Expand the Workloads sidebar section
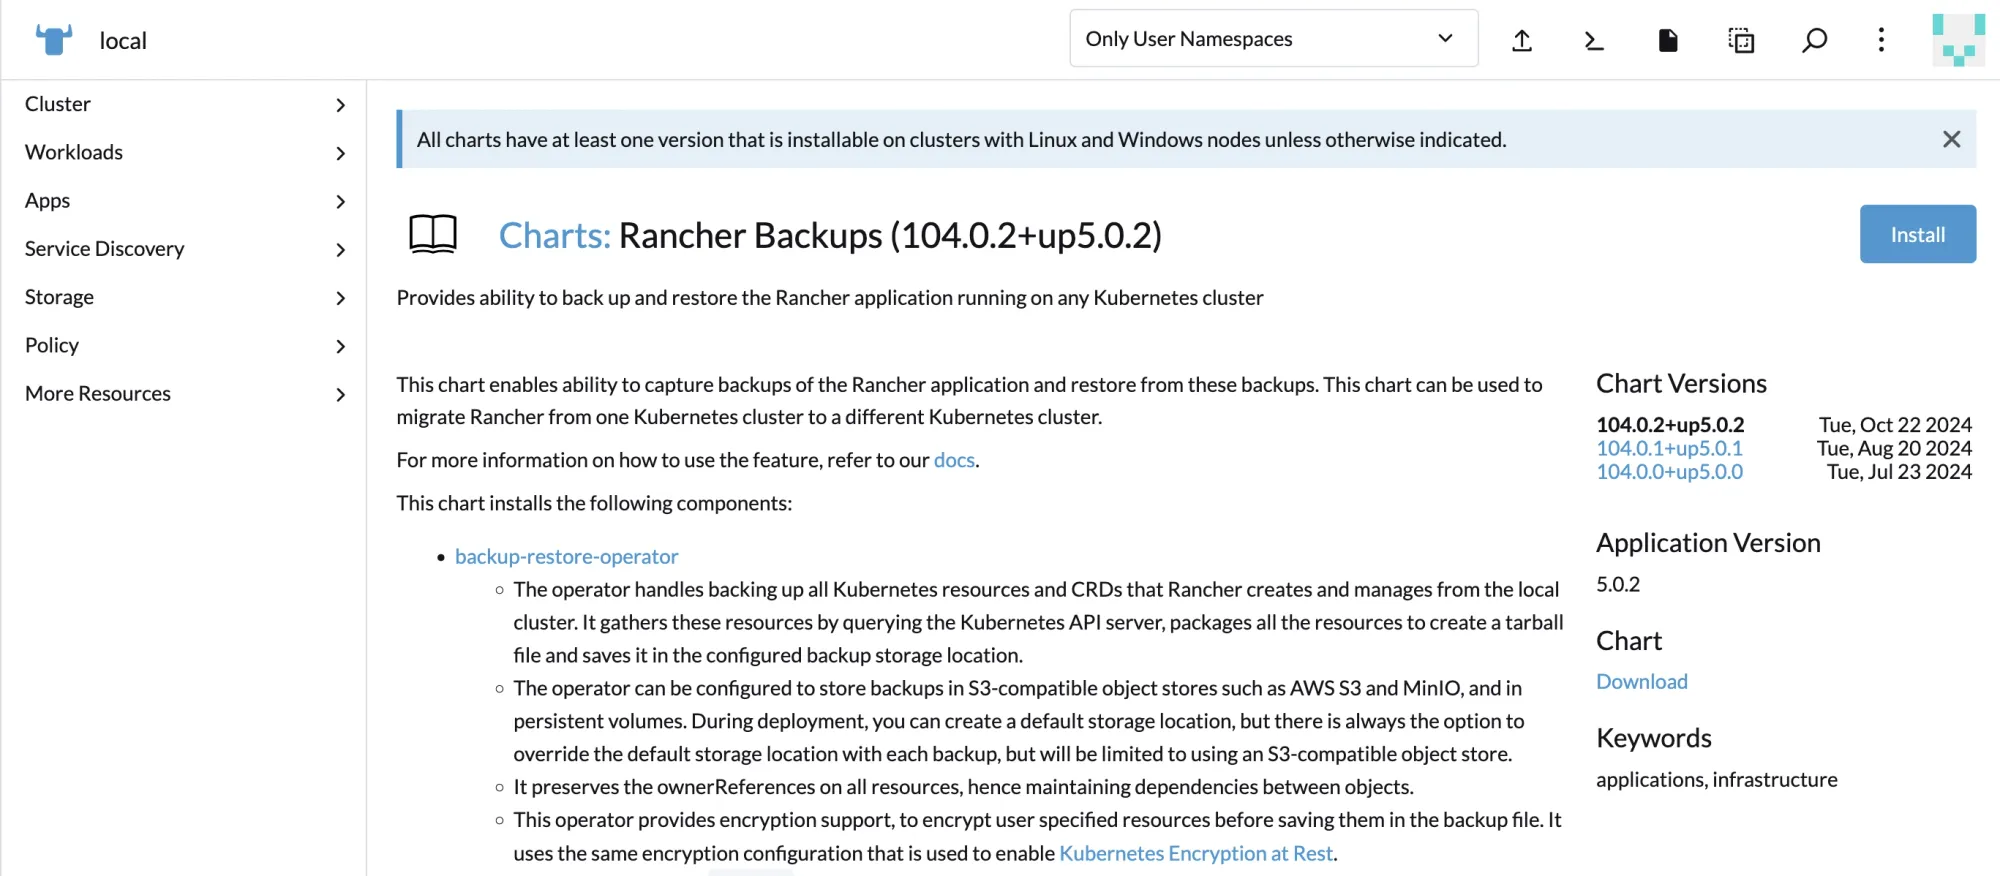 coord(185,152)
